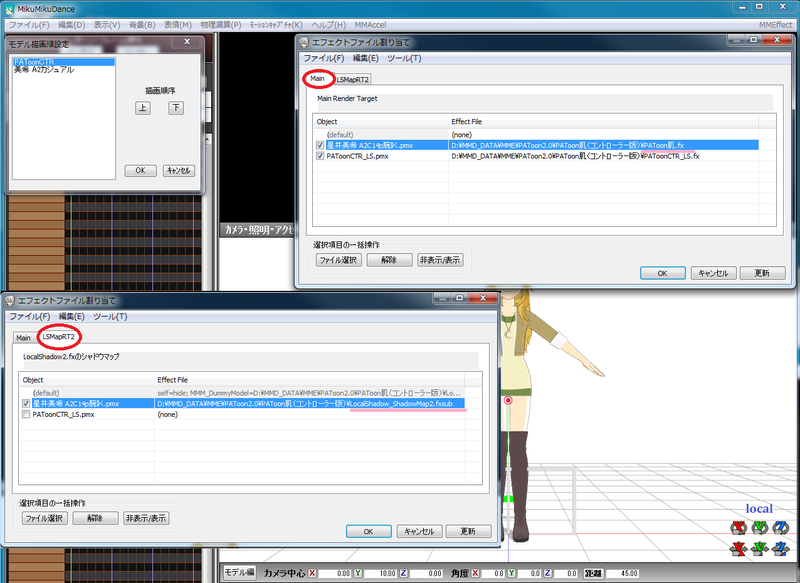Screen dimensions: 800x583
Task: Click the MikuMikuDance title bar app icon
Action: (x=9, y=9)
